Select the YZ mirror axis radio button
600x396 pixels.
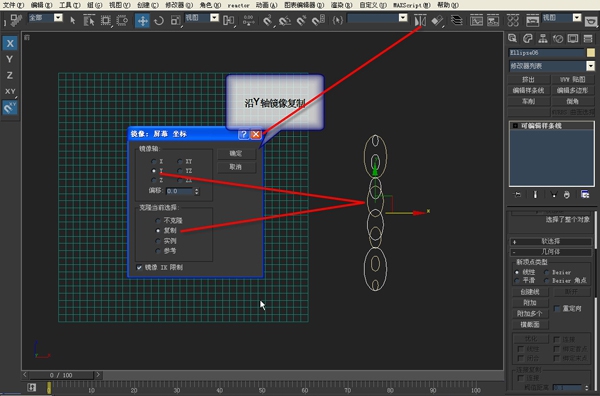(x=180, y=171)
